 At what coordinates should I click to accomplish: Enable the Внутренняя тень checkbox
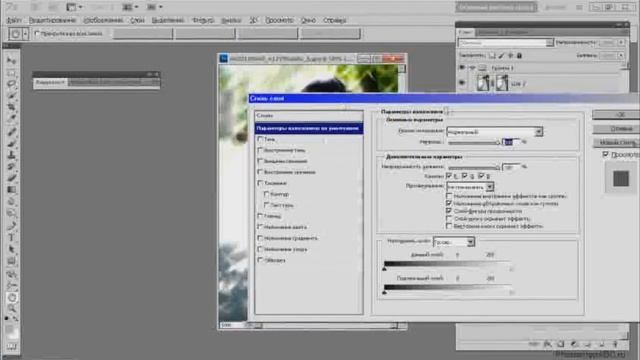(260, 150)
